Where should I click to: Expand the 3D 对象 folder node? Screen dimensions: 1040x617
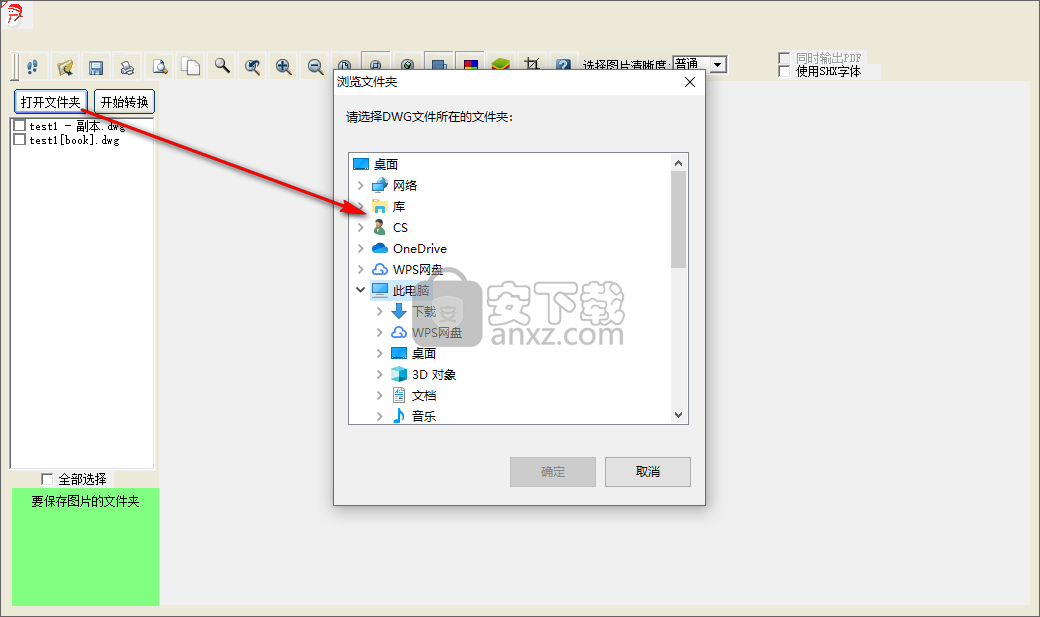(379, 374)
